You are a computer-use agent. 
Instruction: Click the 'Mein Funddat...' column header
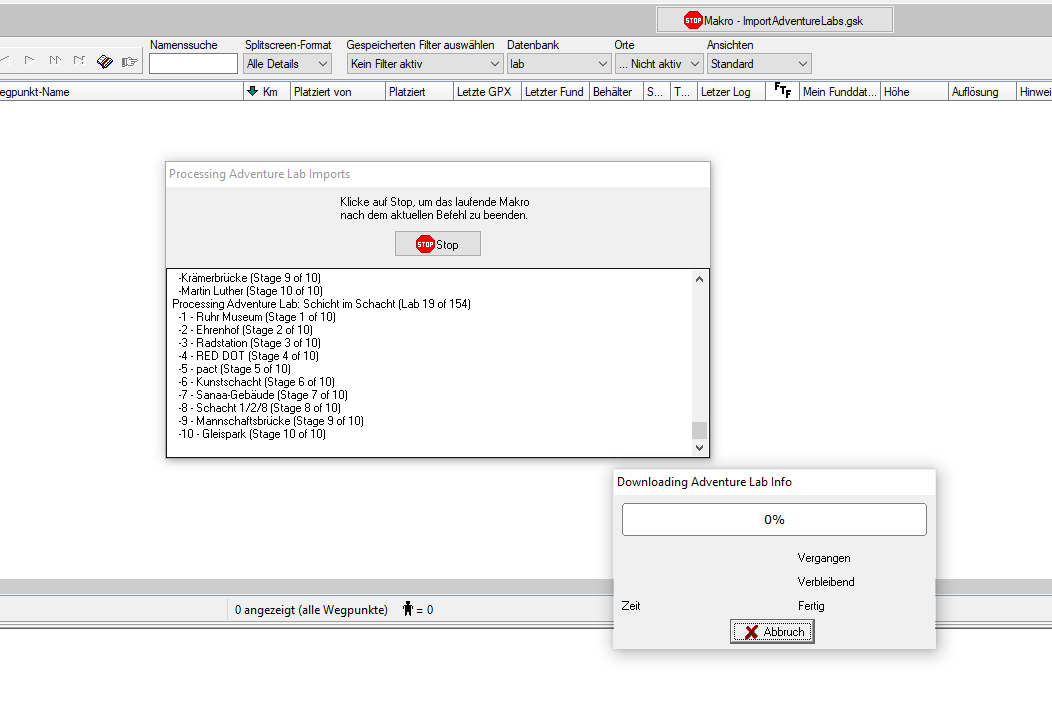[839, 92]
